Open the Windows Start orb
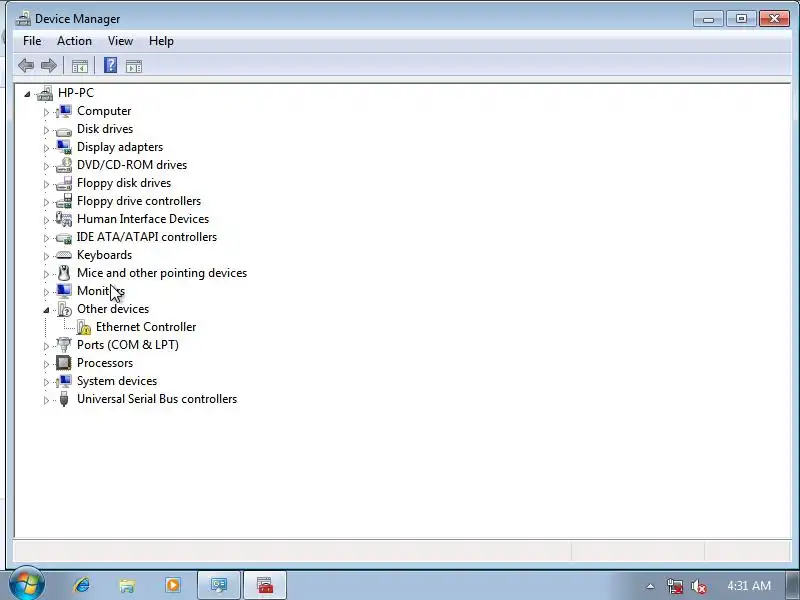The width and height of the screenshot is (800, 600). tap(26, 584)
